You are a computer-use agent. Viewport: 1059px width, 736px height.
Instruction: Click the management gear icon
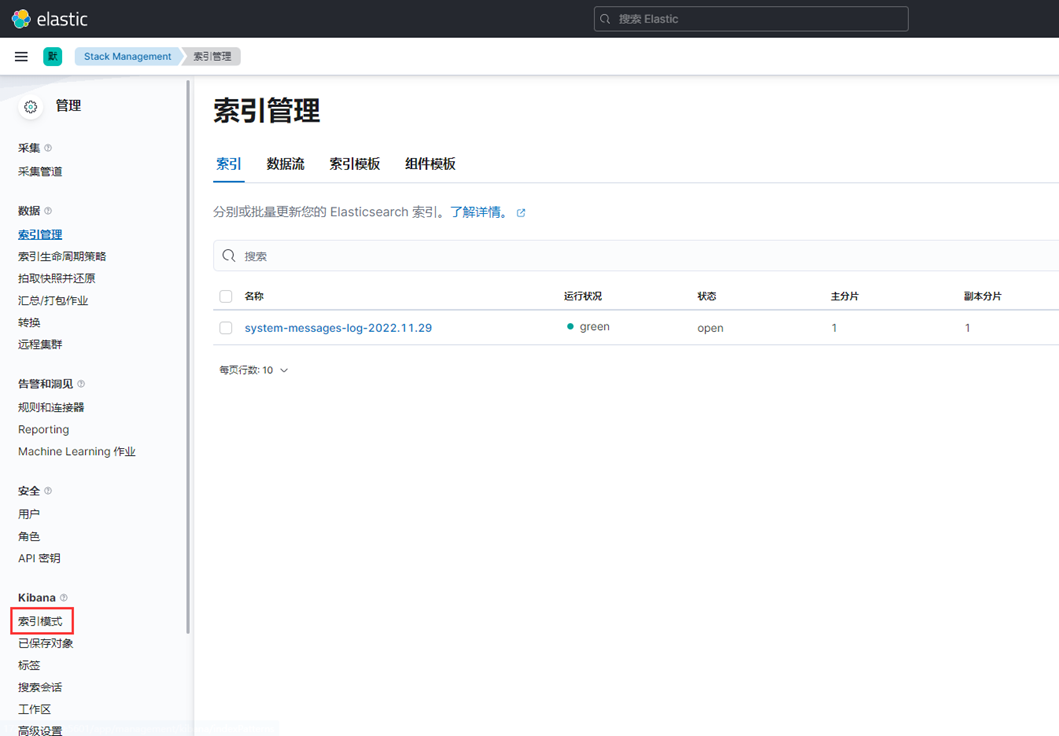click(x=30, y=107)
